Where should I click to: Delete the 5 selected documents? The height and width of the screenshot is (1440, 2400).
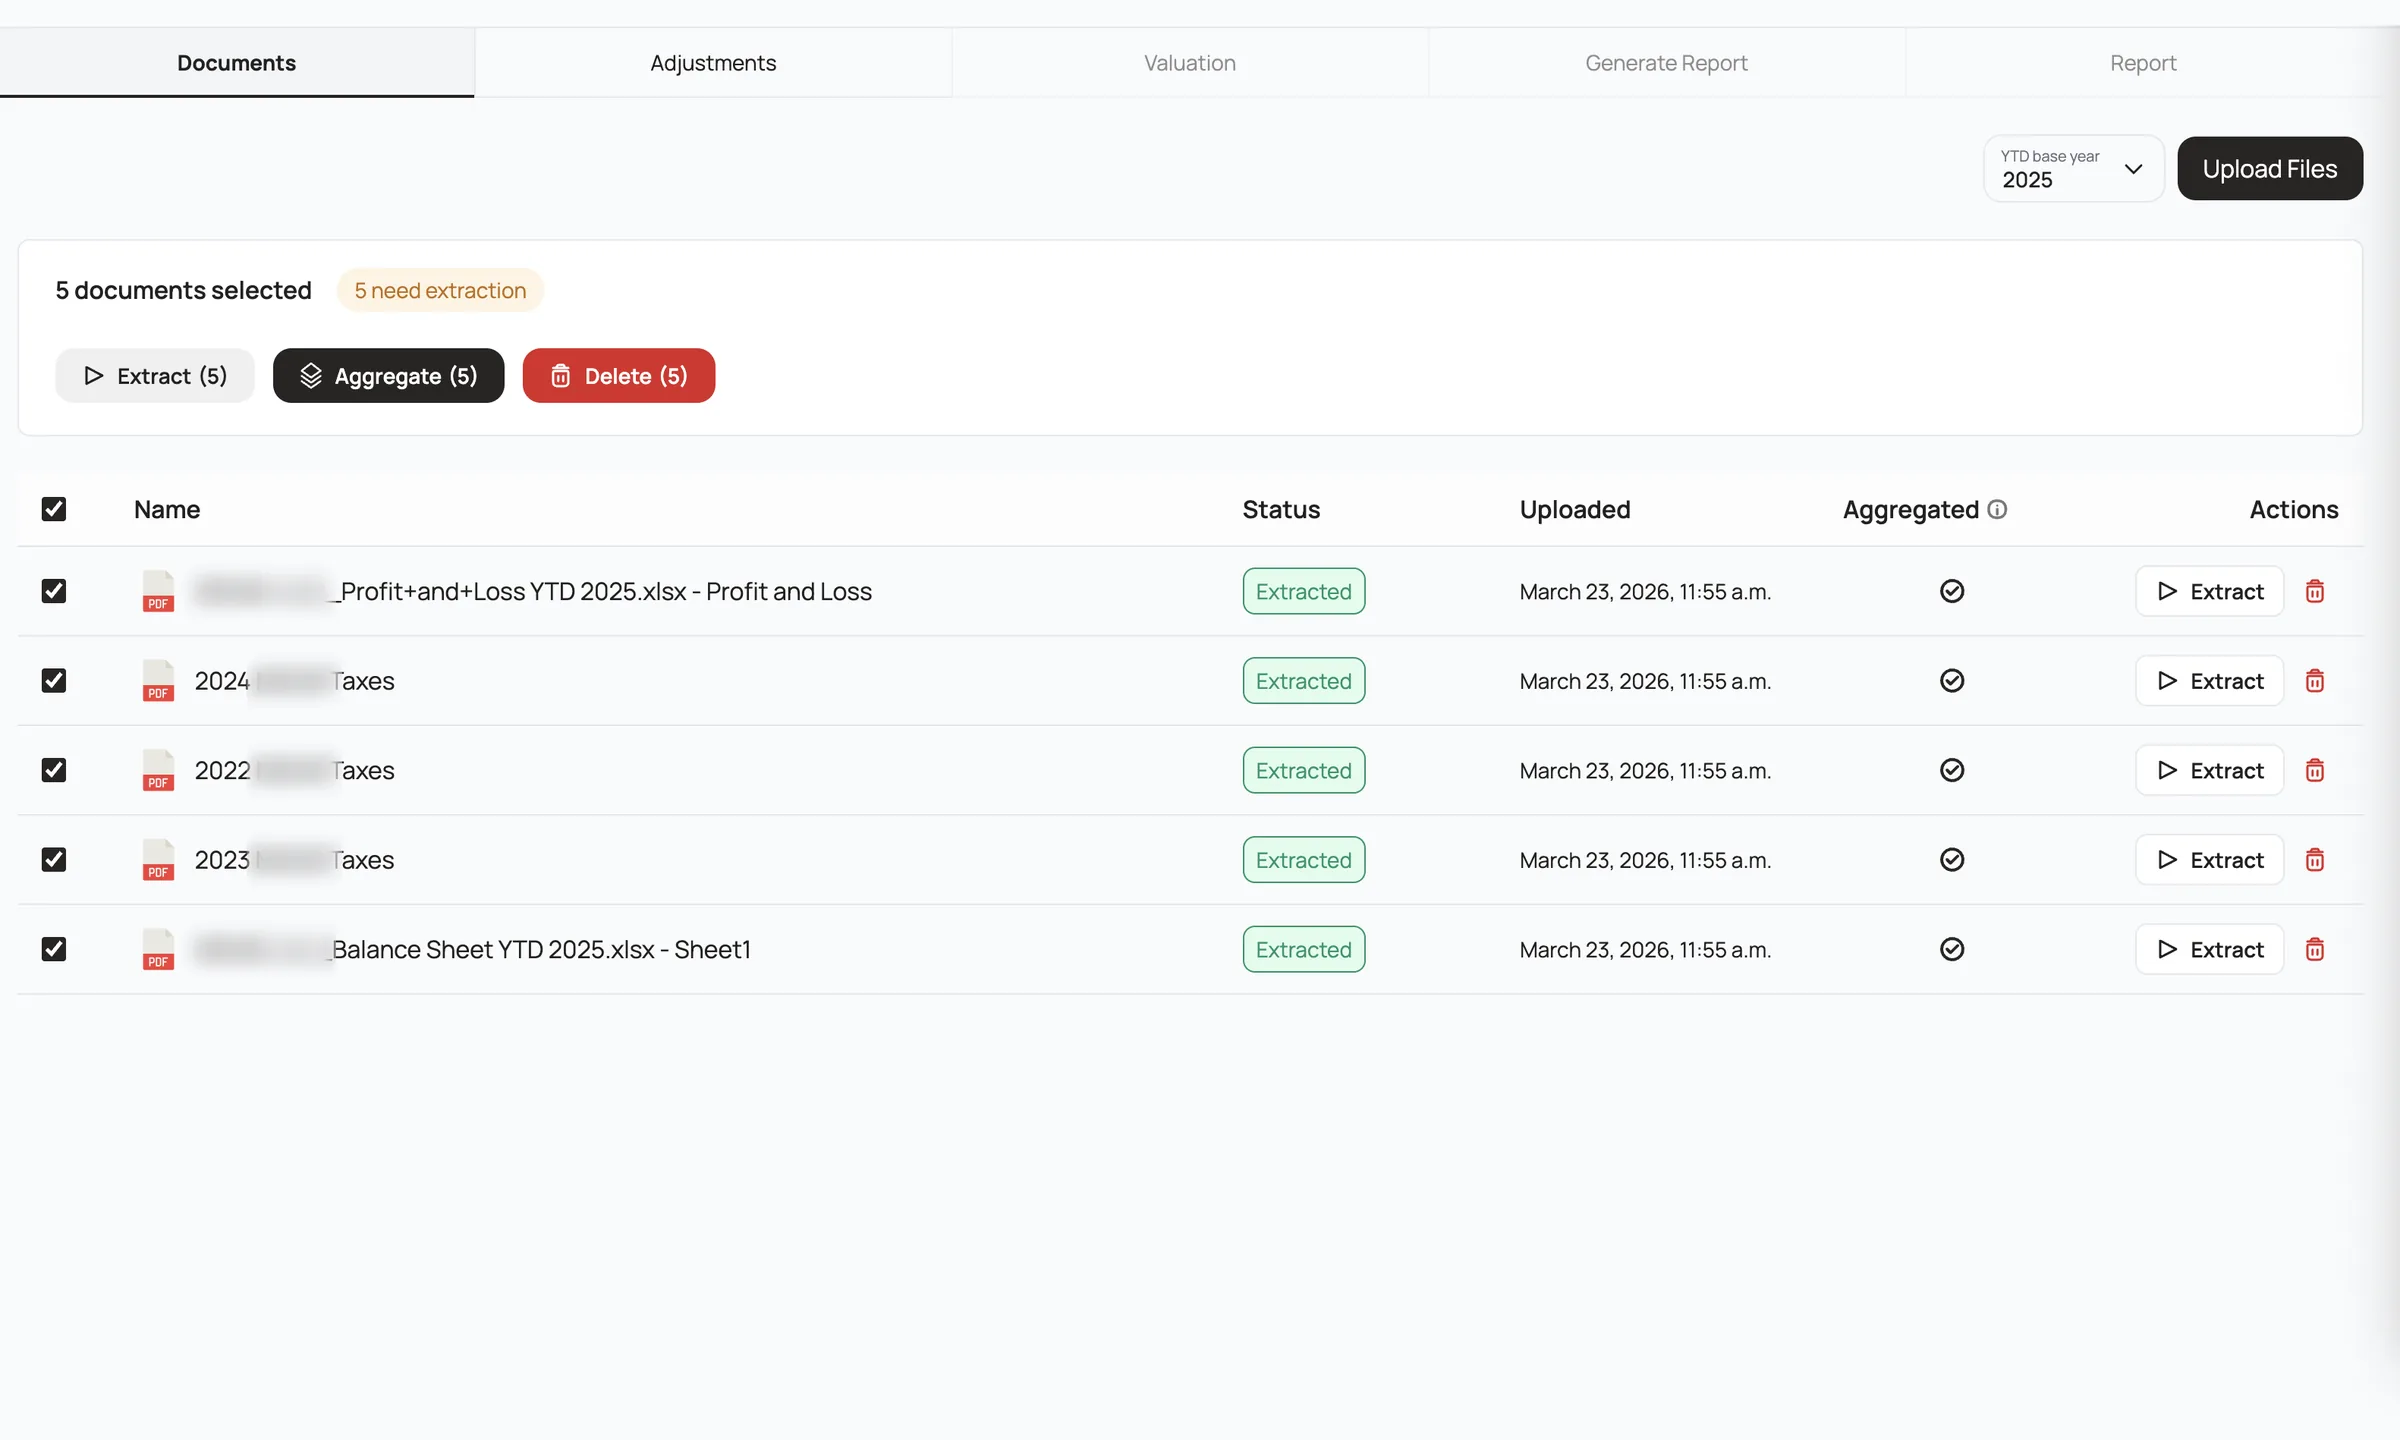pyautogui.click(x=619, y=375)
